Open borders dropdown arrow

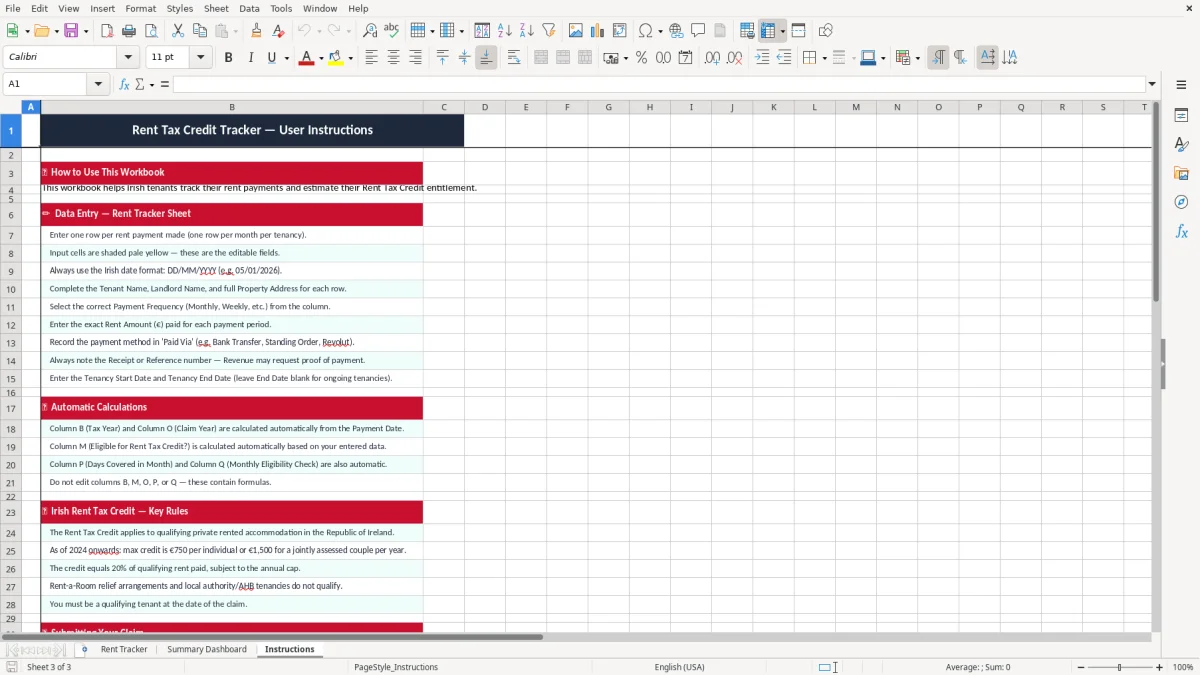click(823, 58)
